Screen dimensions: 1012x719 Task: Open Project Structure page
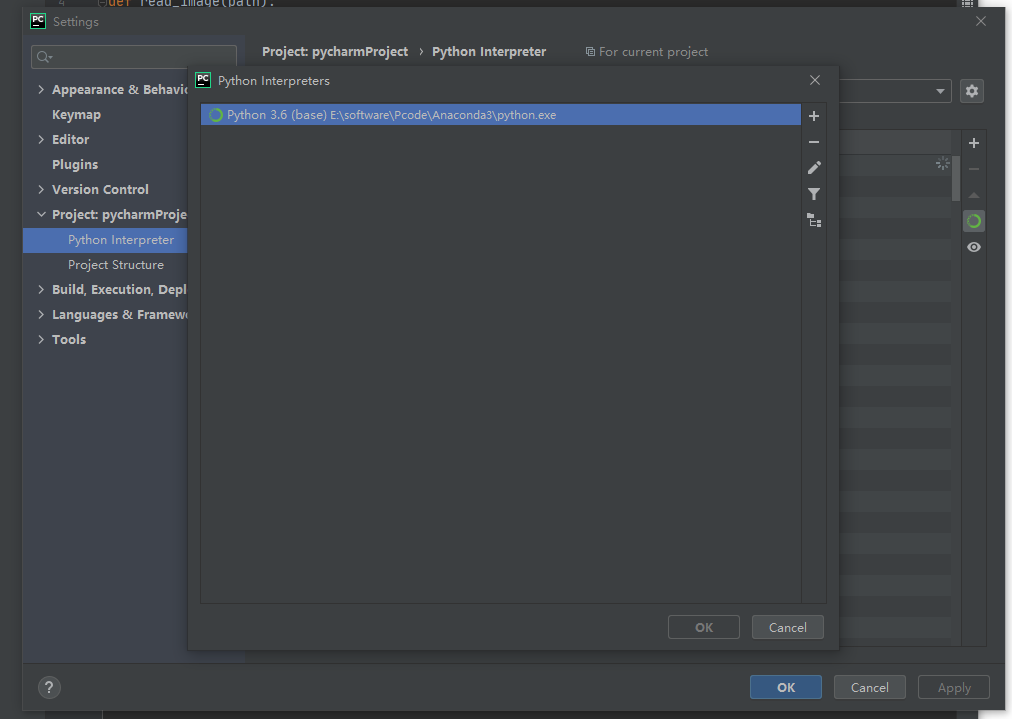click(x=116, y=265)
